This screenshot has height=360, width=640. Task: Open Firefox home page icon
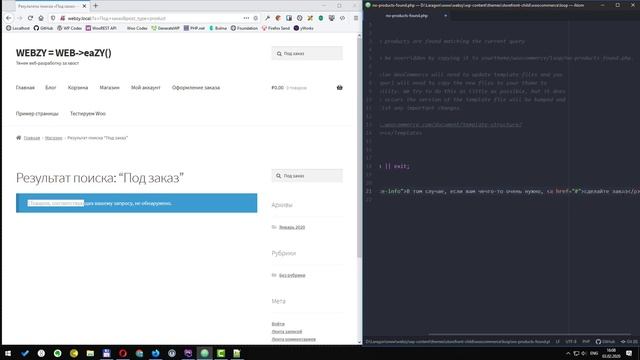click(41, 18)
